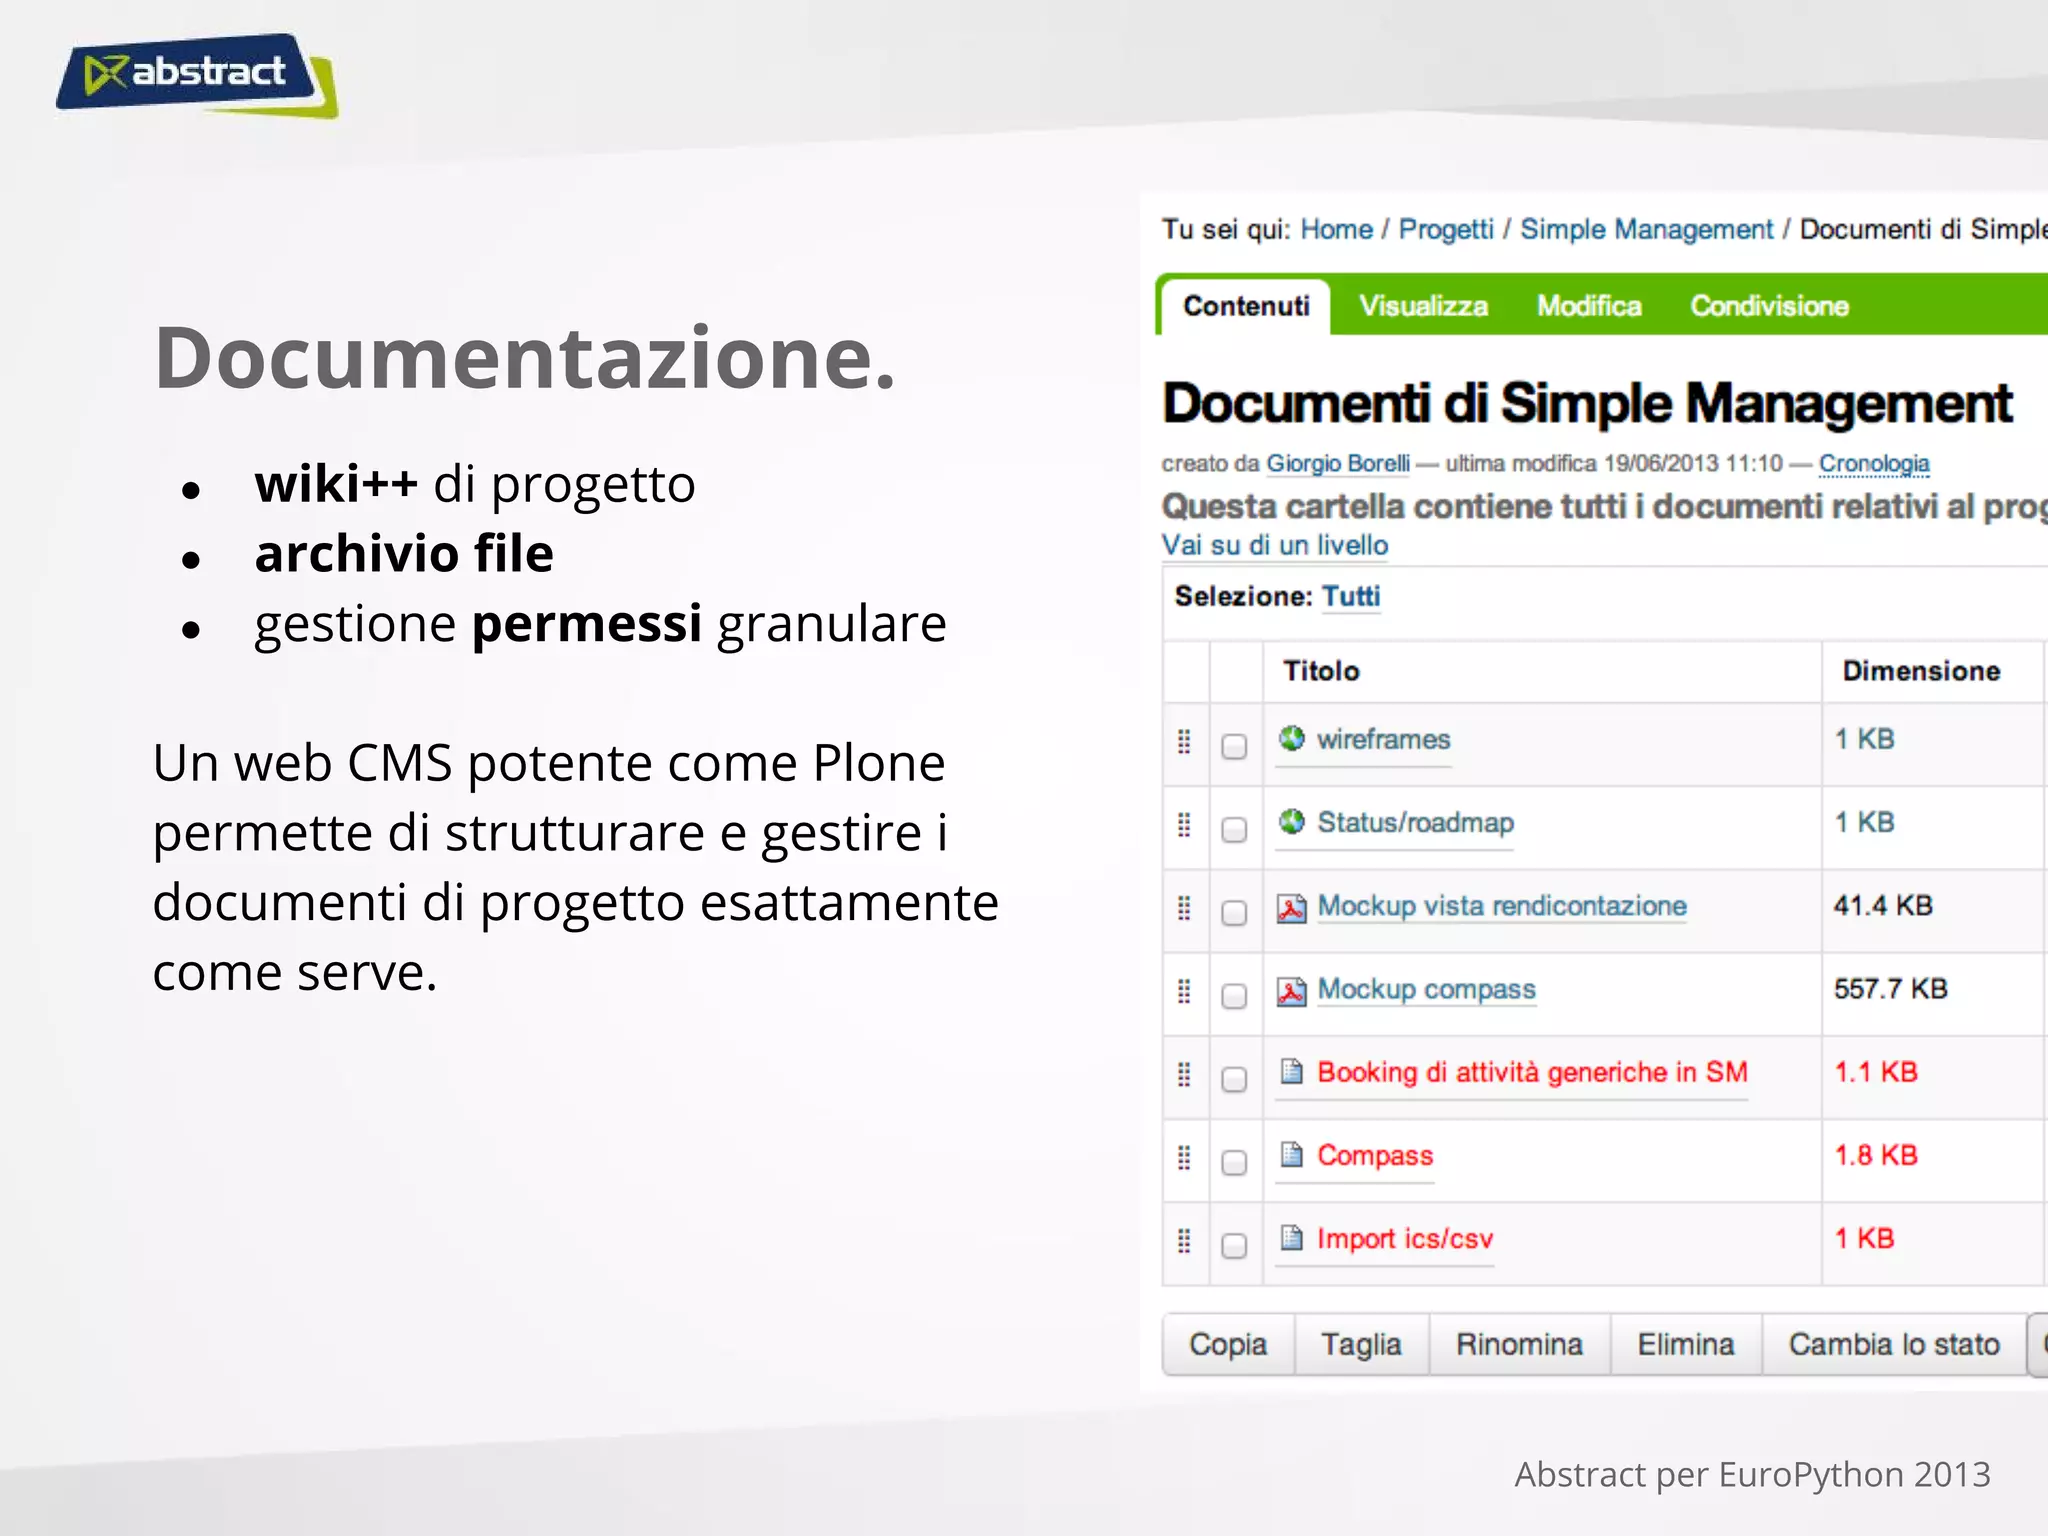The width and height of the screenshot is (2048, 1536).
Task: Select Mockup vista rendicontazione checkbox
Action: (x=1235, y=913)
